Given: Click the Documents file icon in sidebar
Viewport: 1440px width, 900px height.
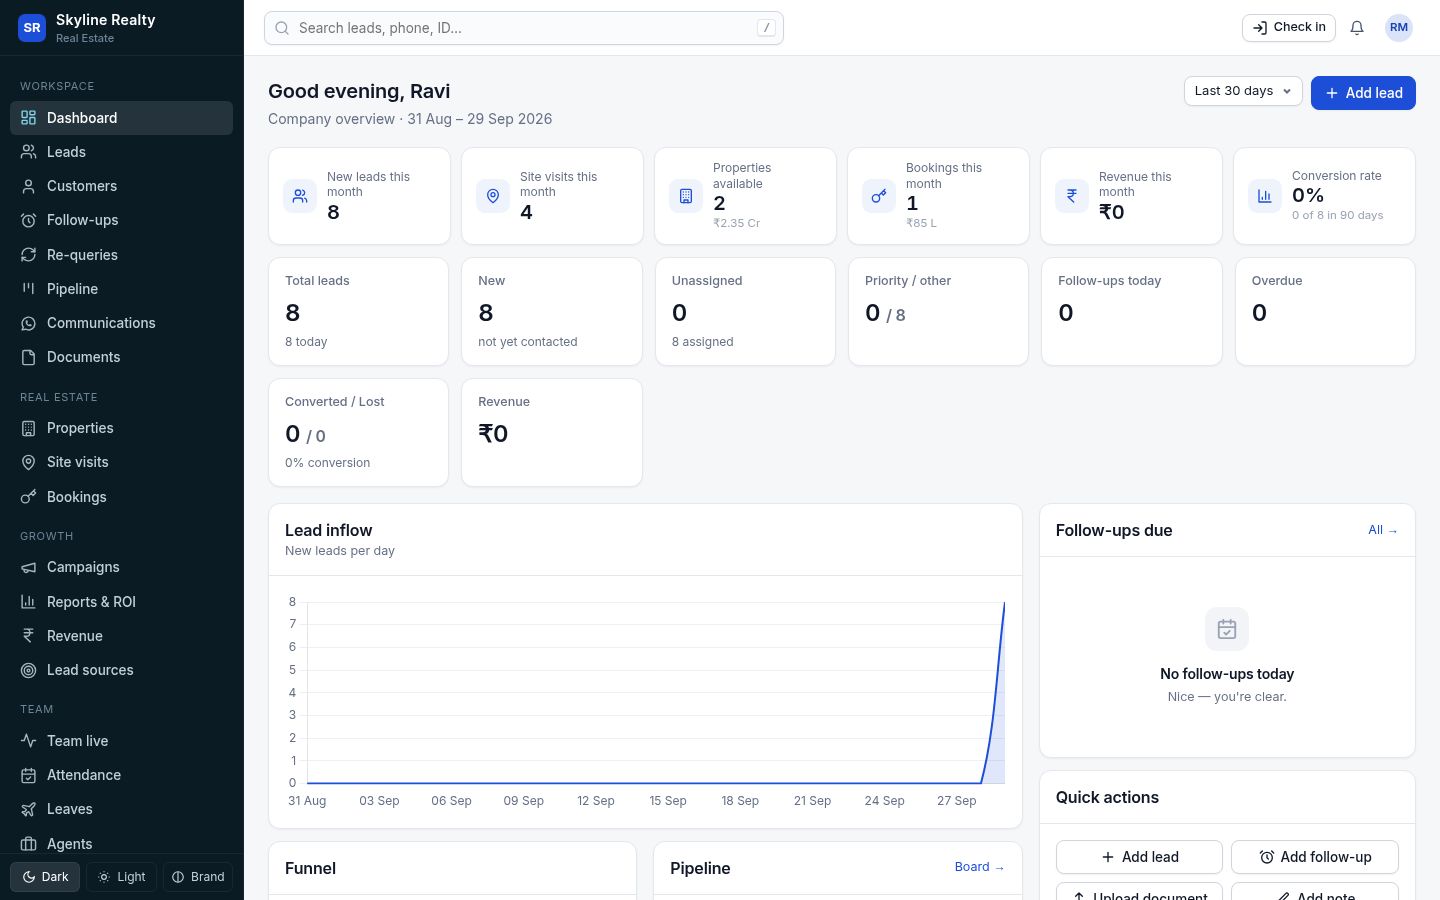Looking at the screenshot, I should tap(29, 357).
